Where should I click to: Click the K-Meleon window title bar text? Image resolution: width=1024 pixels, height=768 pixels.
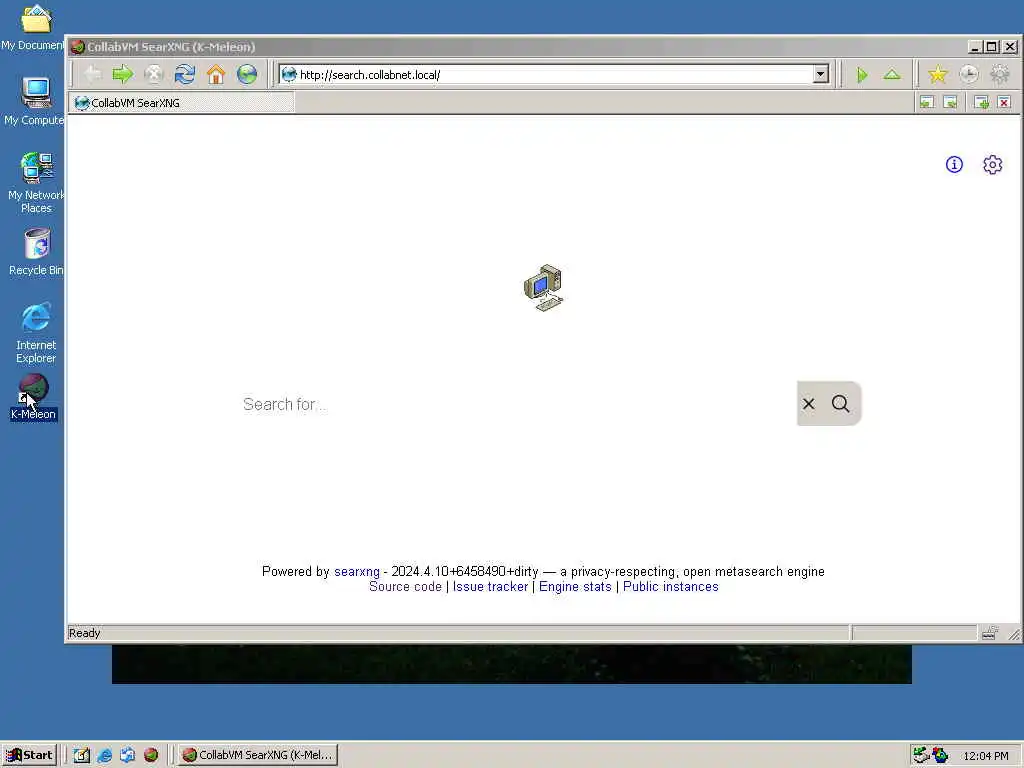171,47
